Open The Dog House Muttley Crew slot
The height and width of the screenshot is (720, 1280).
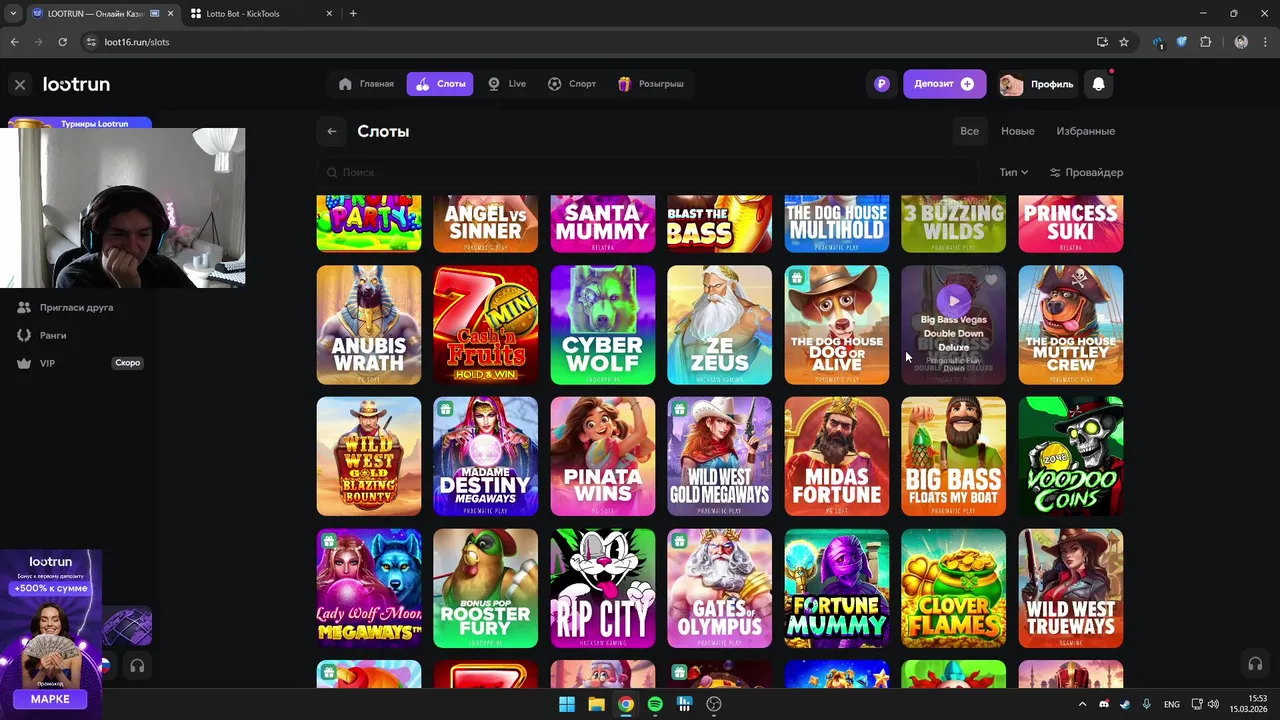point(1071,325)
